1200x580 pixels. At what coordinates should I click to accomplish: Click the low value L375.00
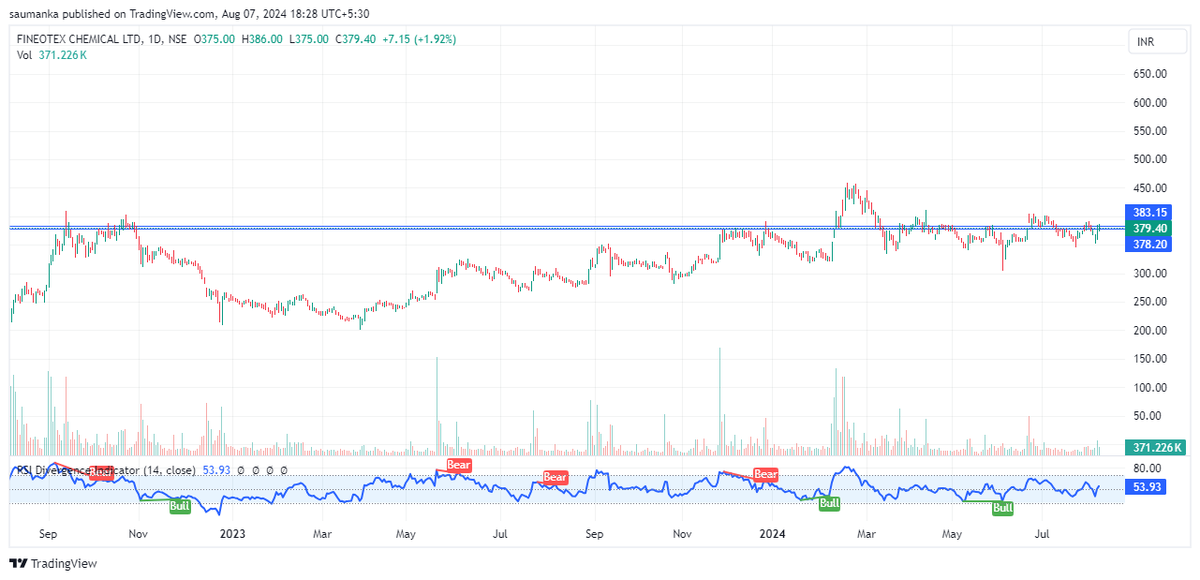(x=309, y=38)
